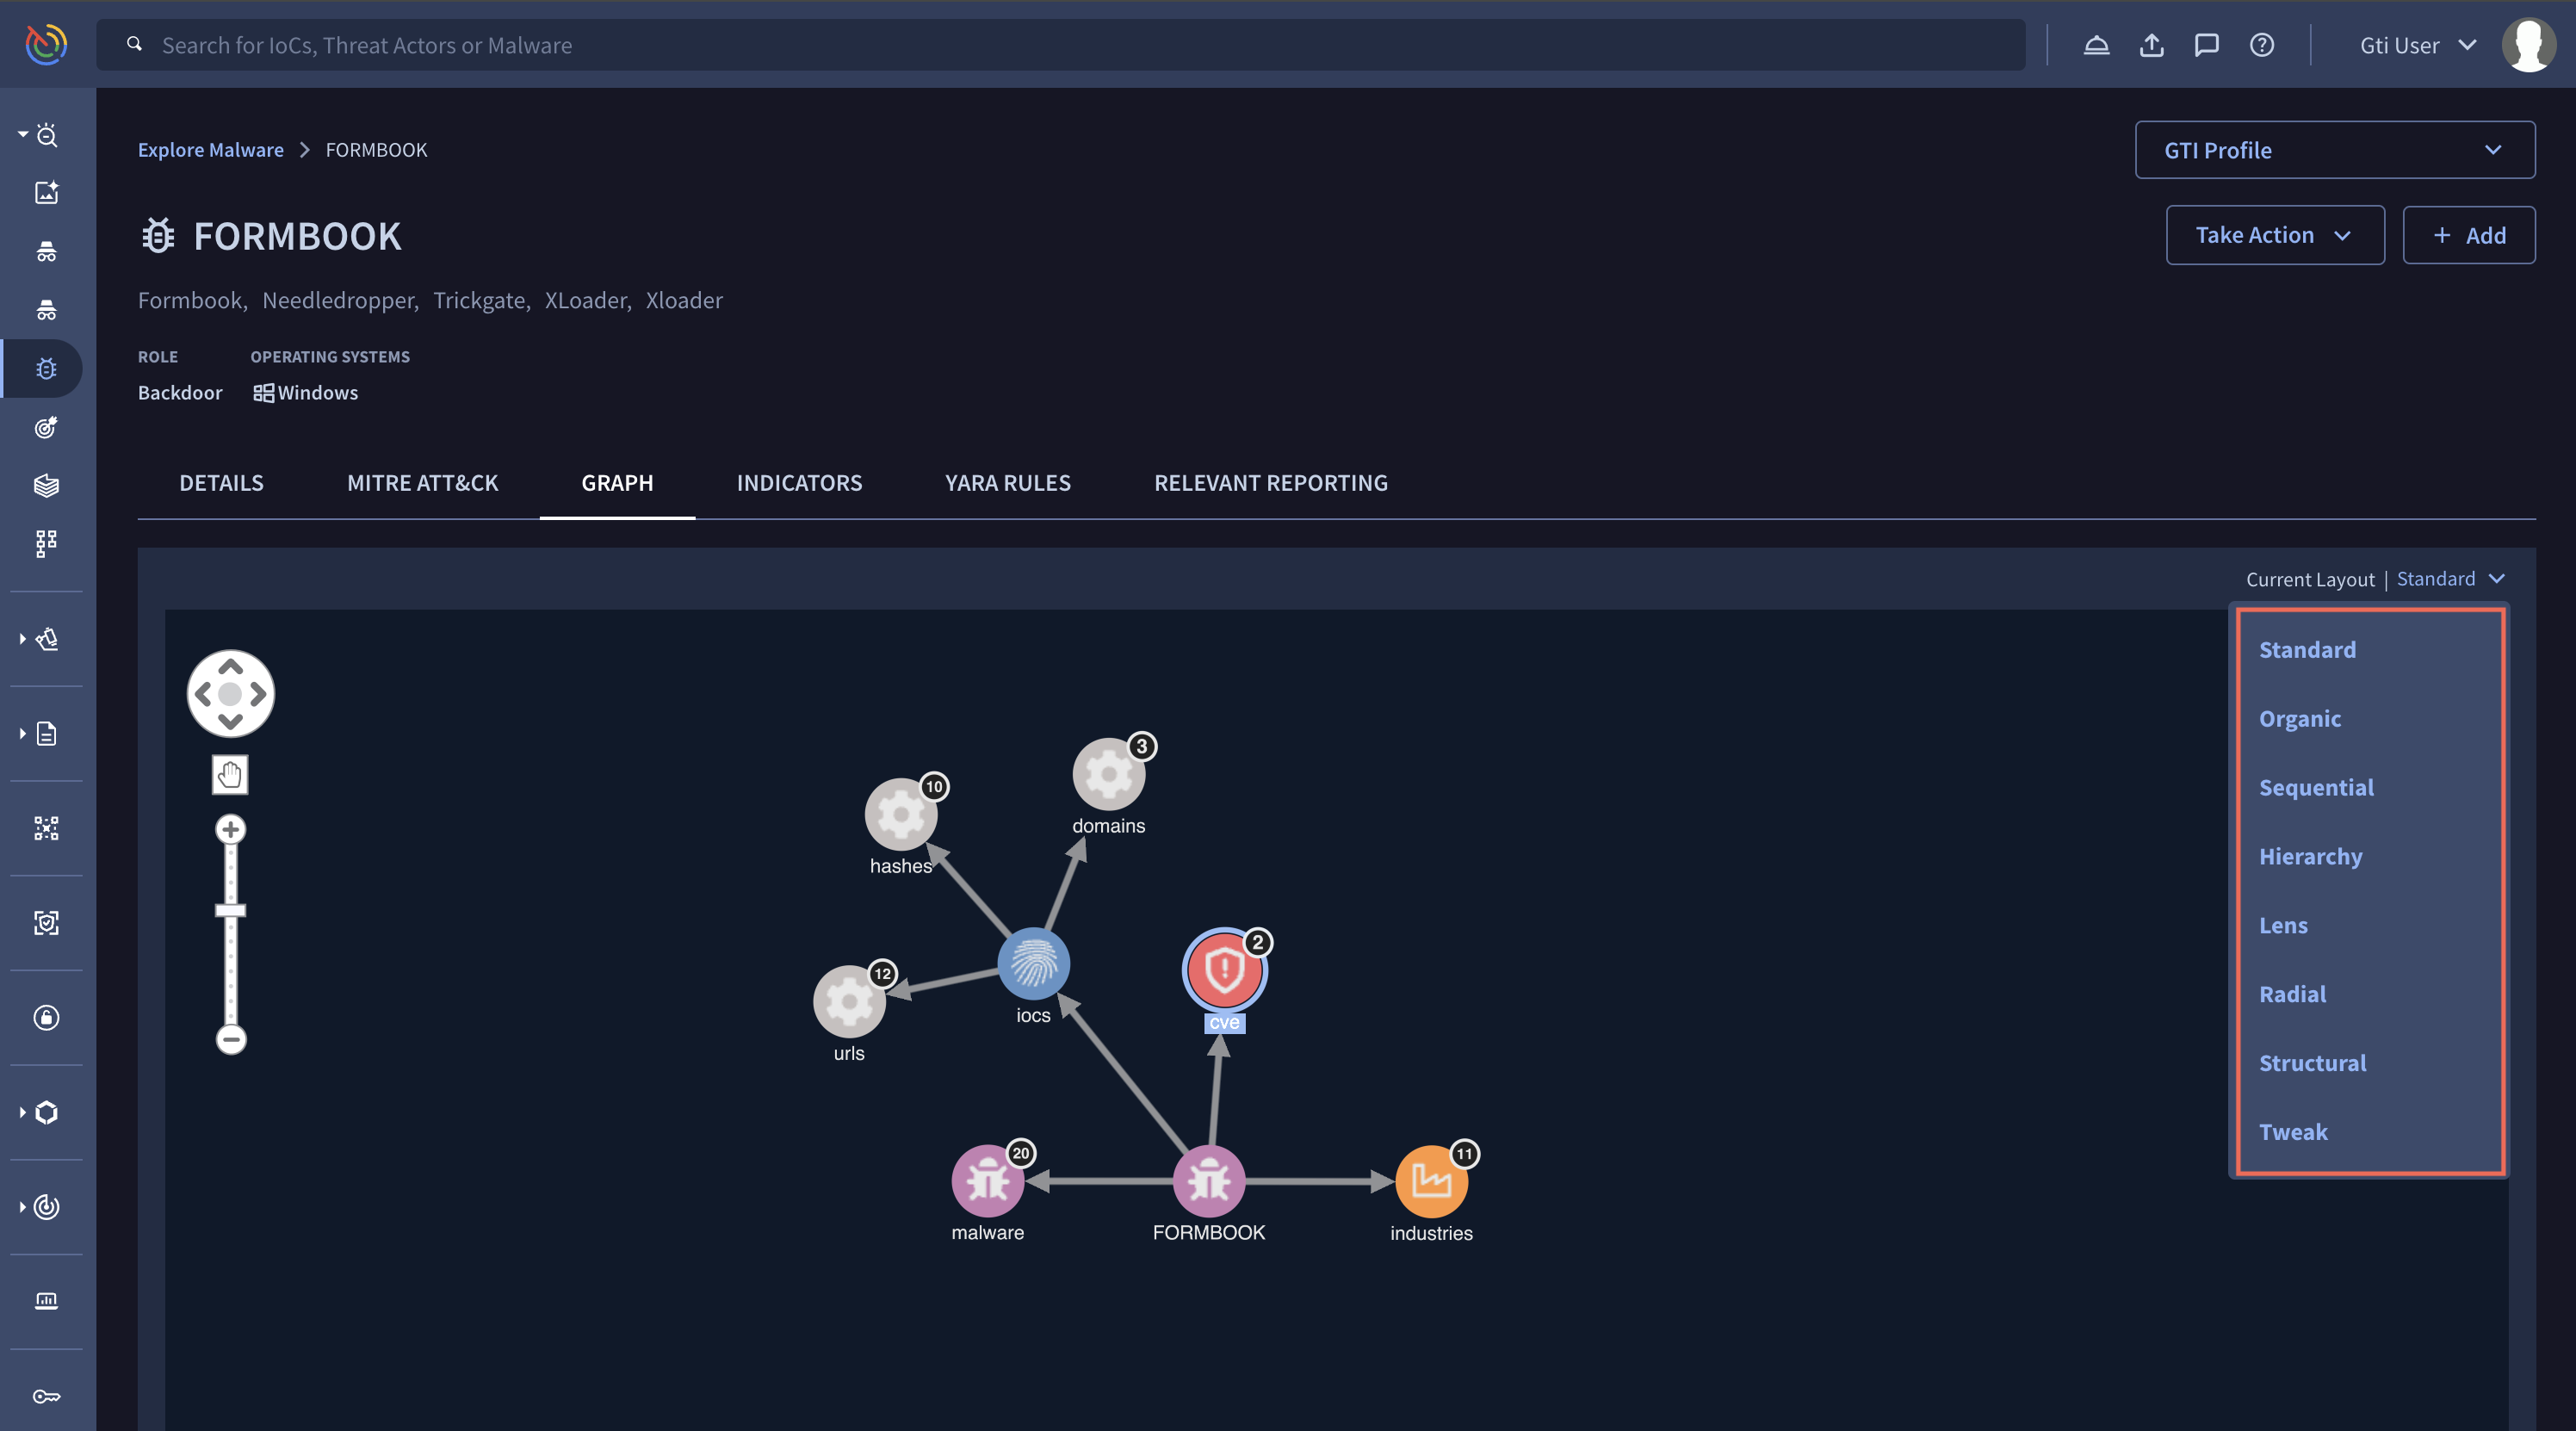Expand the hexagon sidebar group arrow
This screenshot has width=2576, height=1431.
(x=22, y=1113)
